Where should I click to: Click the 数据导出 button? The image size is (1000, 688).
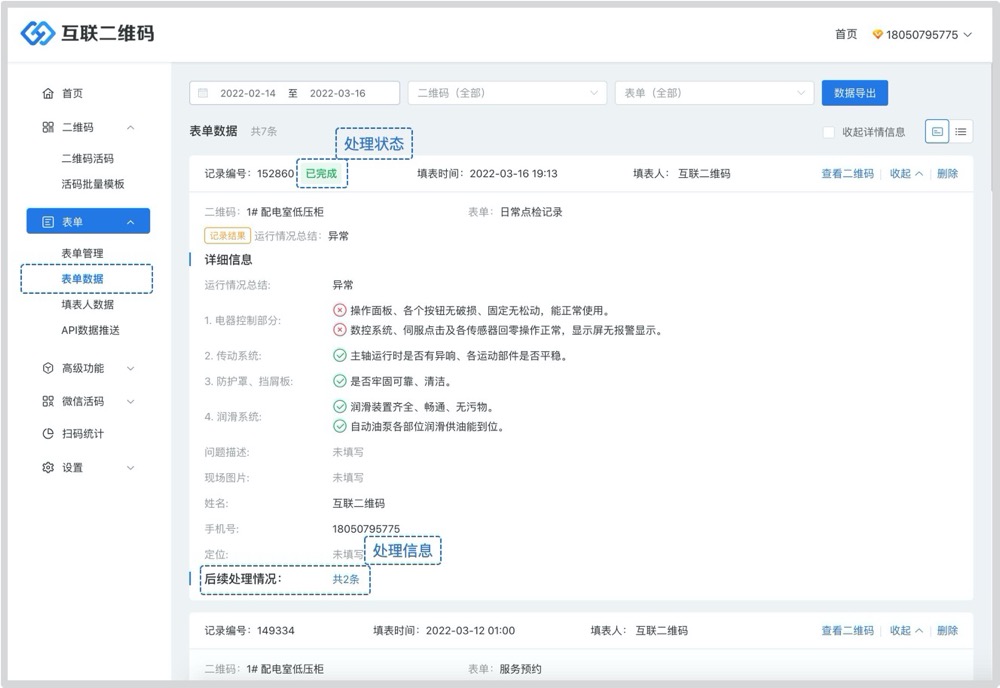click(854, 93)
